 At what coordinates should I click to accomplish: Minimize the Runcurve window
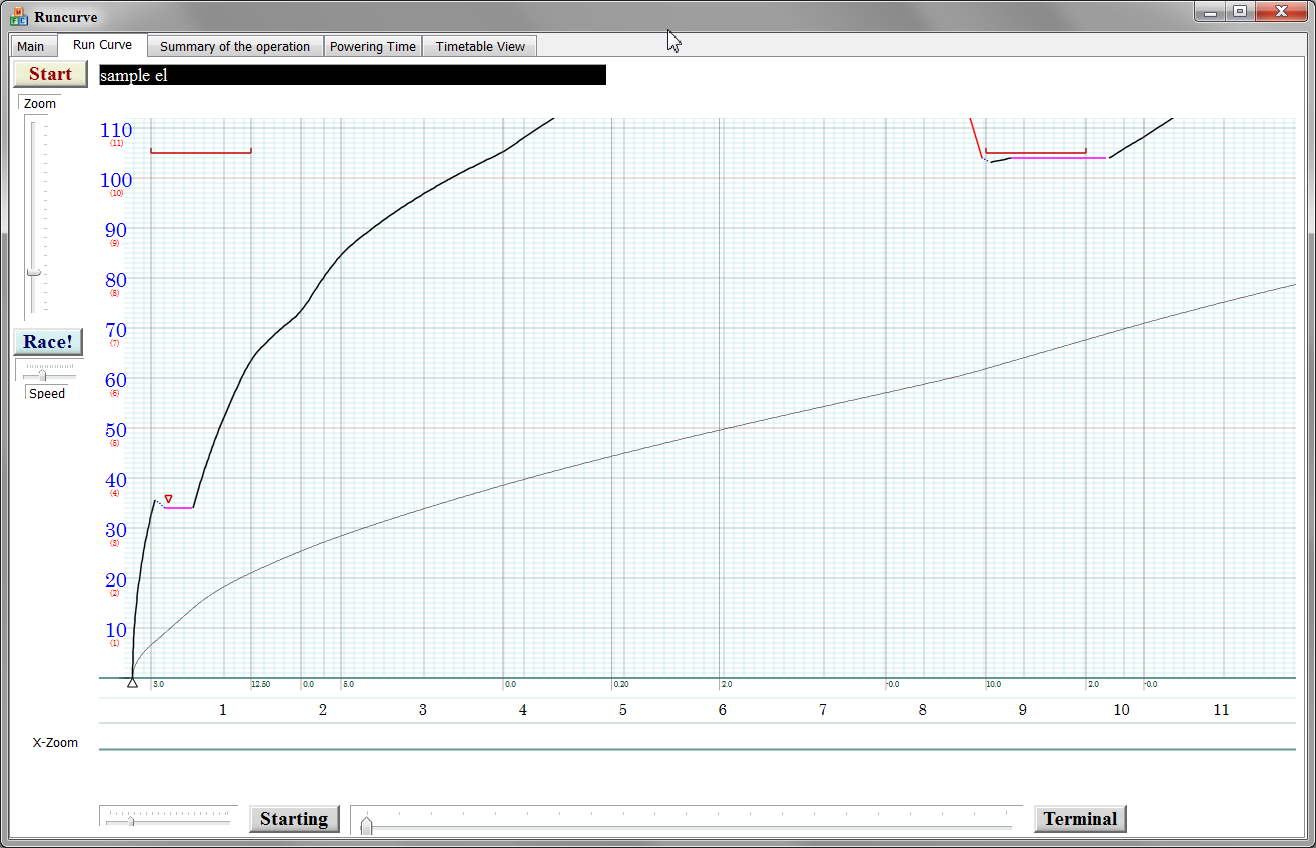tap(1211, 12)
